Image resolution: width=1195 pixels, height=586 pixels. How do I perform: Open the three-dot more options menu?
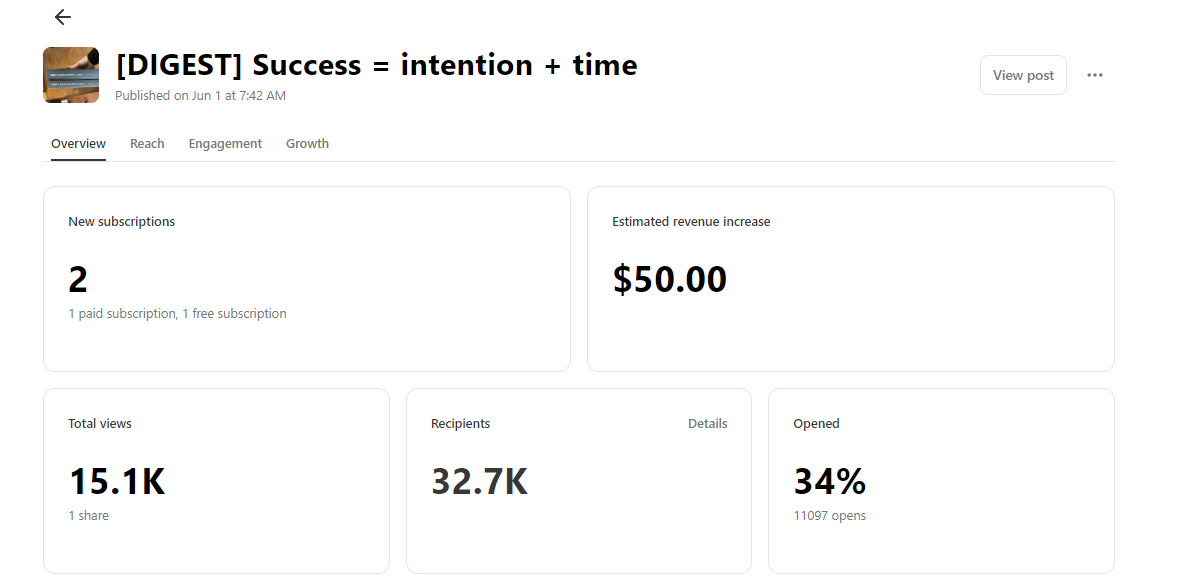[1095, 75]
